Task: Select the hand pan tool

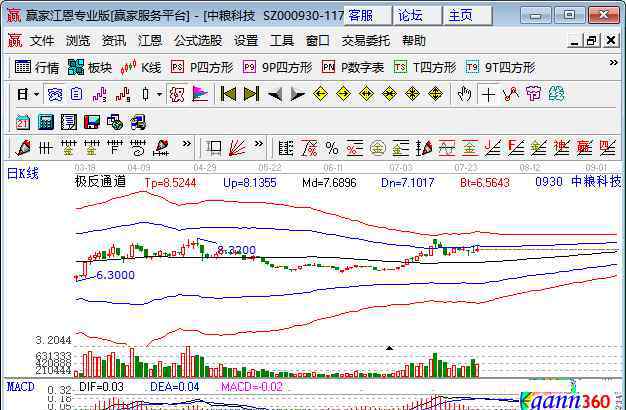Action: [464, 95]
